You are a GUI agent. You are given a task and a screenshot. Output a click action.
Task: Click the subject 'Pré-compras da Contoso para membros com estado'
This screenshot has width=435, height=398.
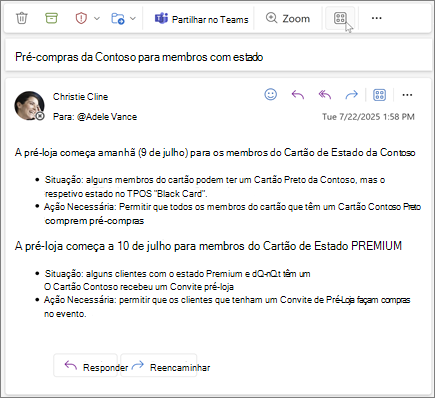coord(139,57)
